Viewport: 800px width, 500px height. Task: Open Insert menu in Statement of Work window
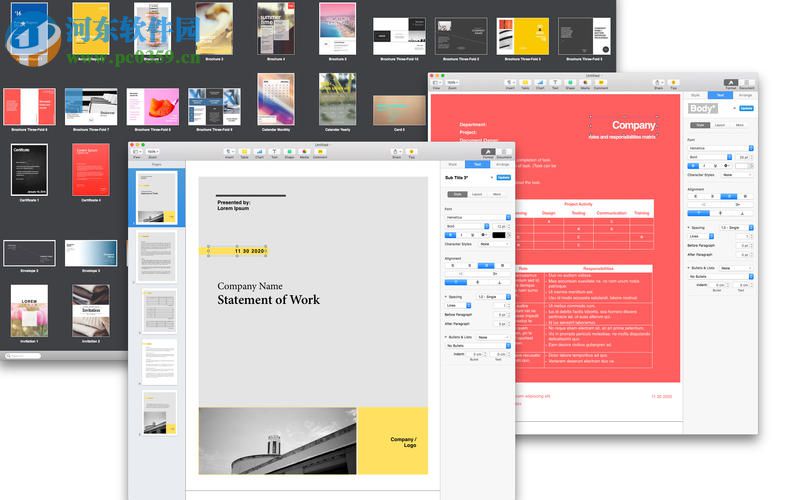tap(230, 152)
